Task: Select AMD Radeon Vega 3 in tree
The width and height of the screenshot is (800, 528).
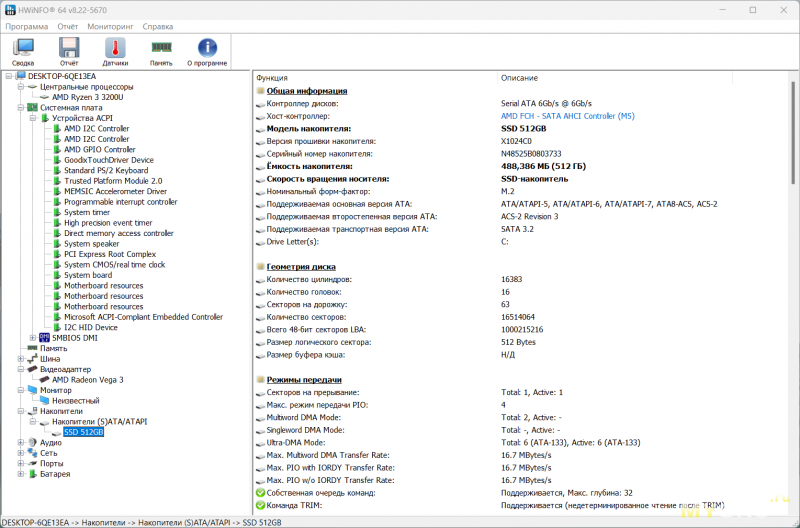Action: (x=88, y=380)
